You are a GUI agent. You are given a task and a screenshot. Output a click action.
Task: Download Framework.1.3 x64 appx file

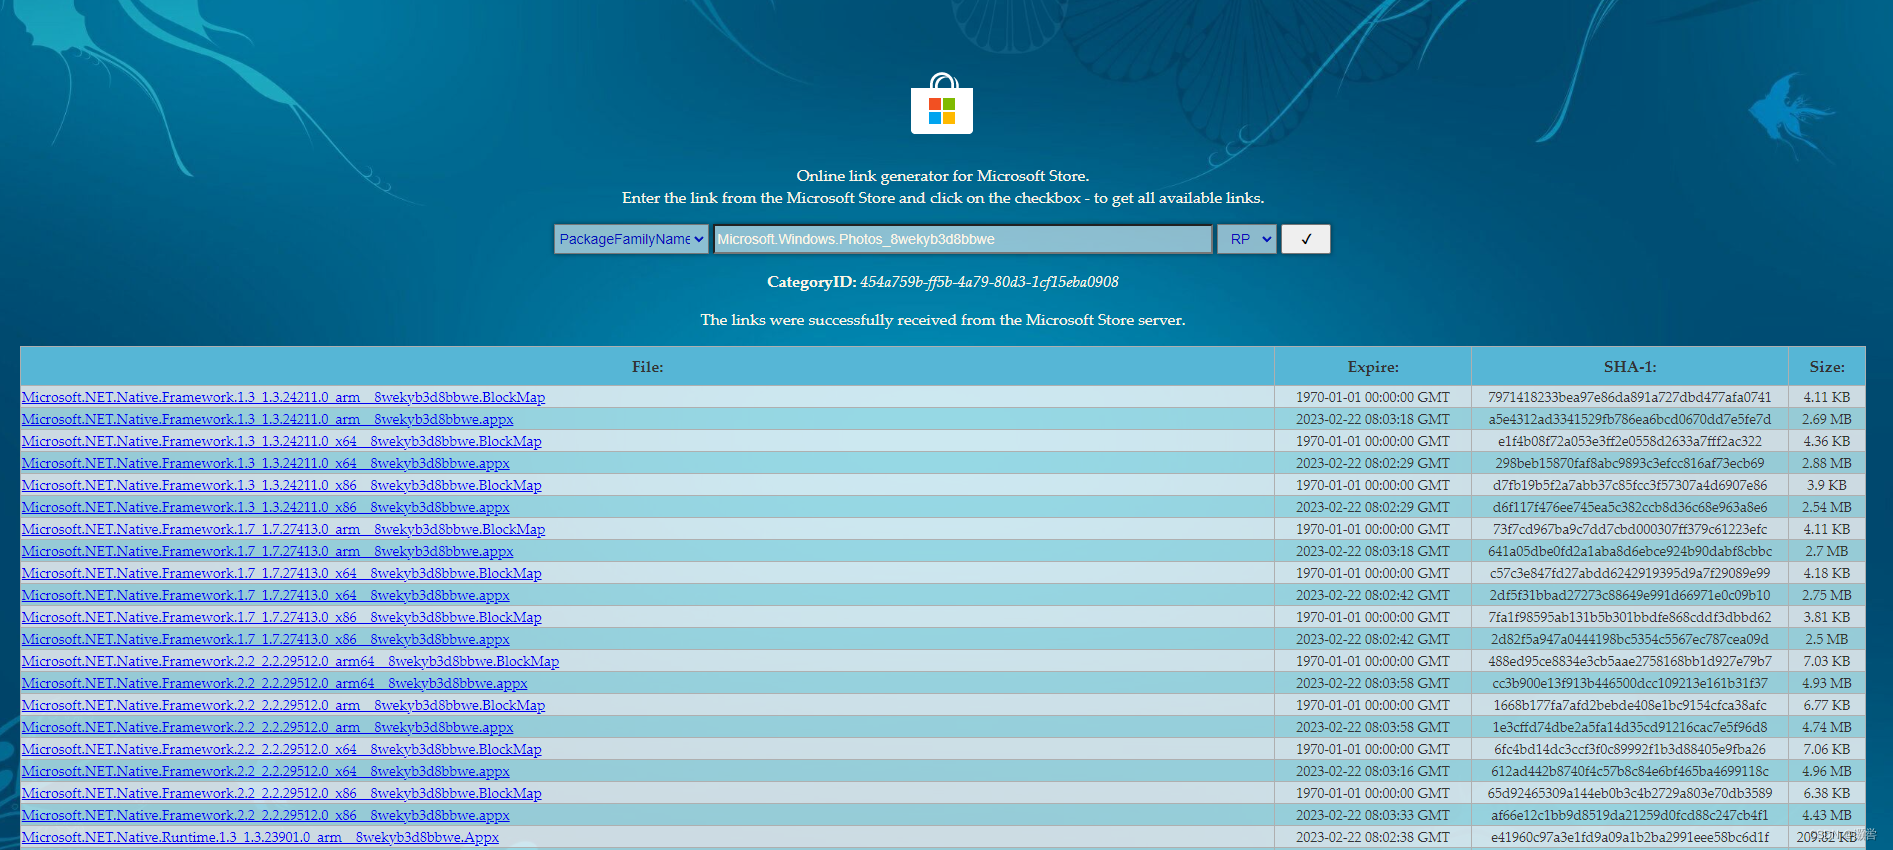[x=265, y=463]
